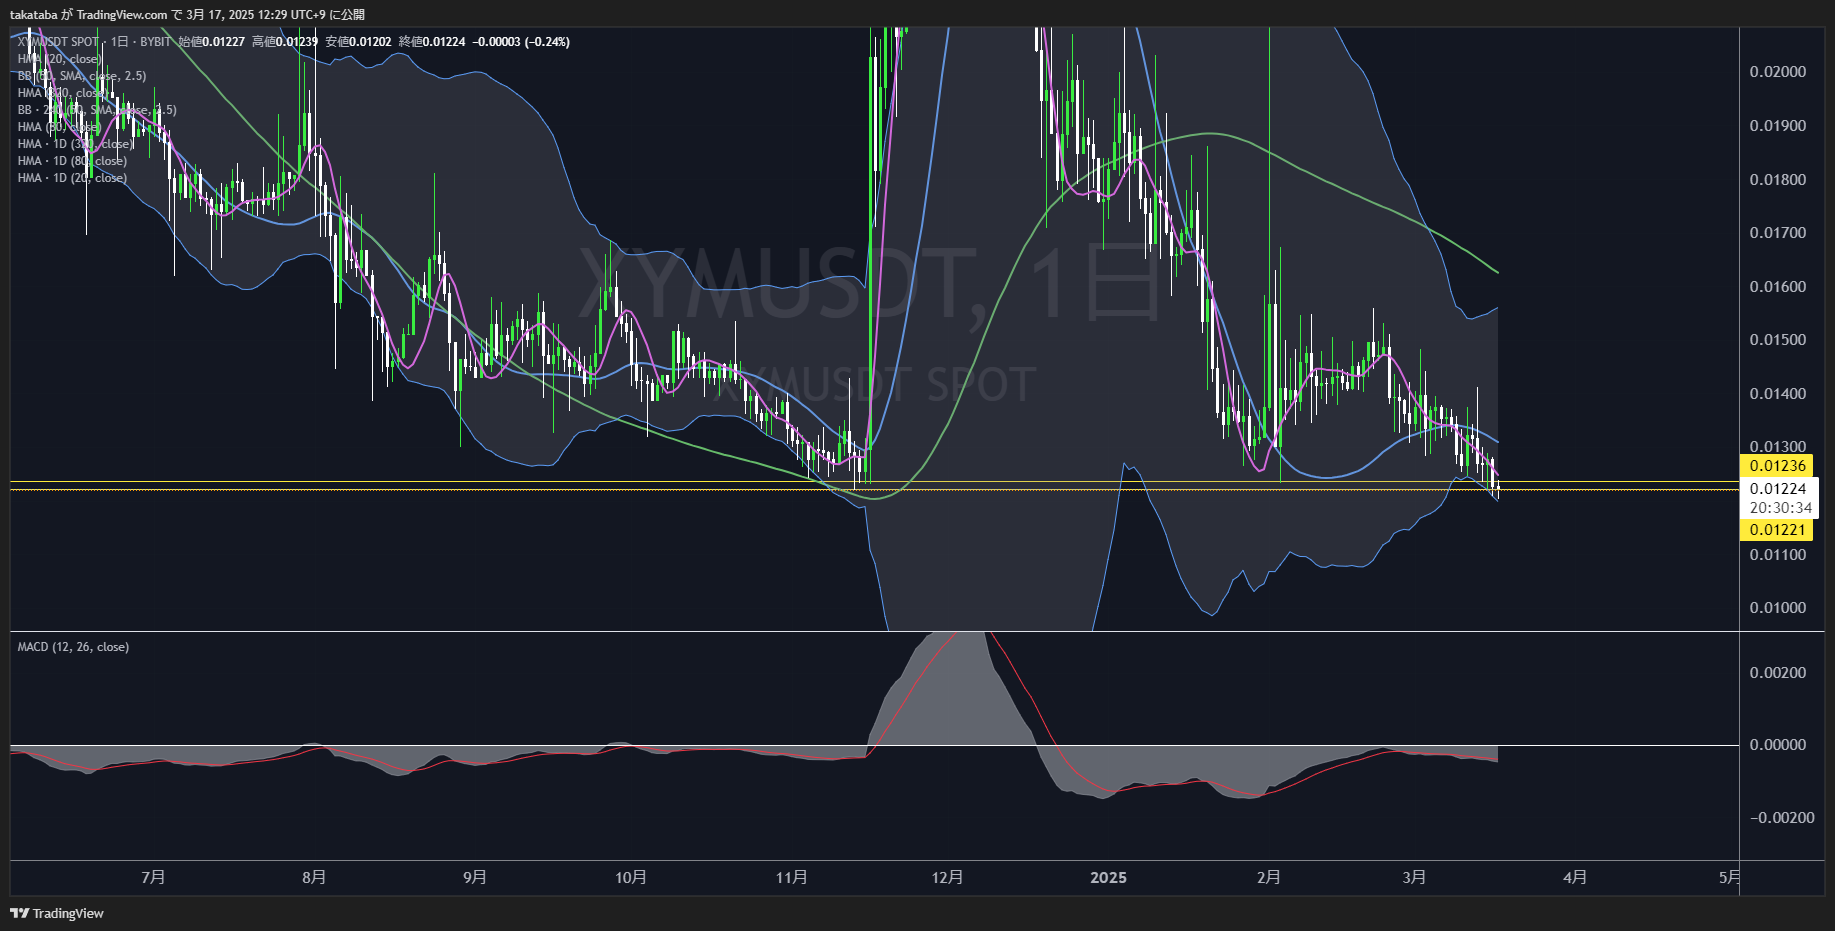Click the 終値 0.01224 close value
This screenshot has width=1835, height=931.
click(432, 42)
